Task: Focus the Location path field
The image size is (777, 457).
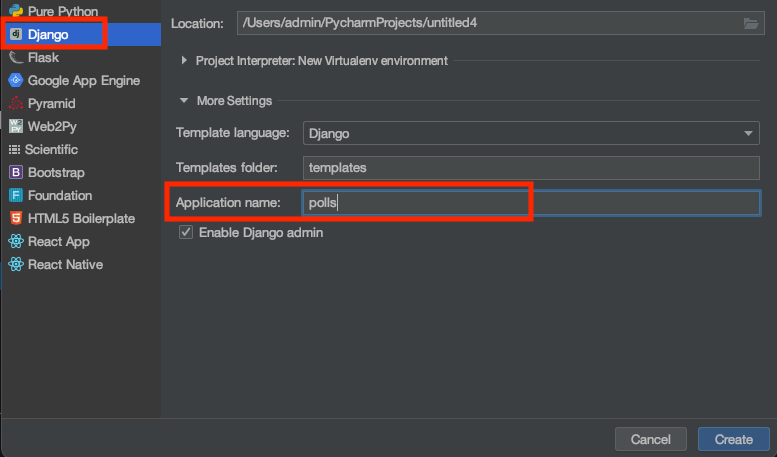Action: (x=500, y=23)
